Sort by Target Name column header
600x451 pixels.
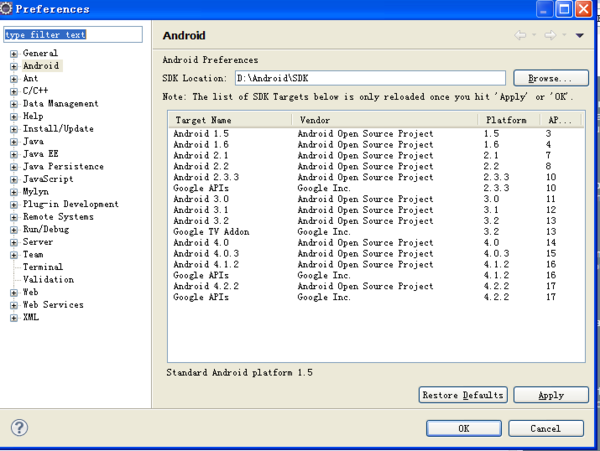tap(231, 120)
